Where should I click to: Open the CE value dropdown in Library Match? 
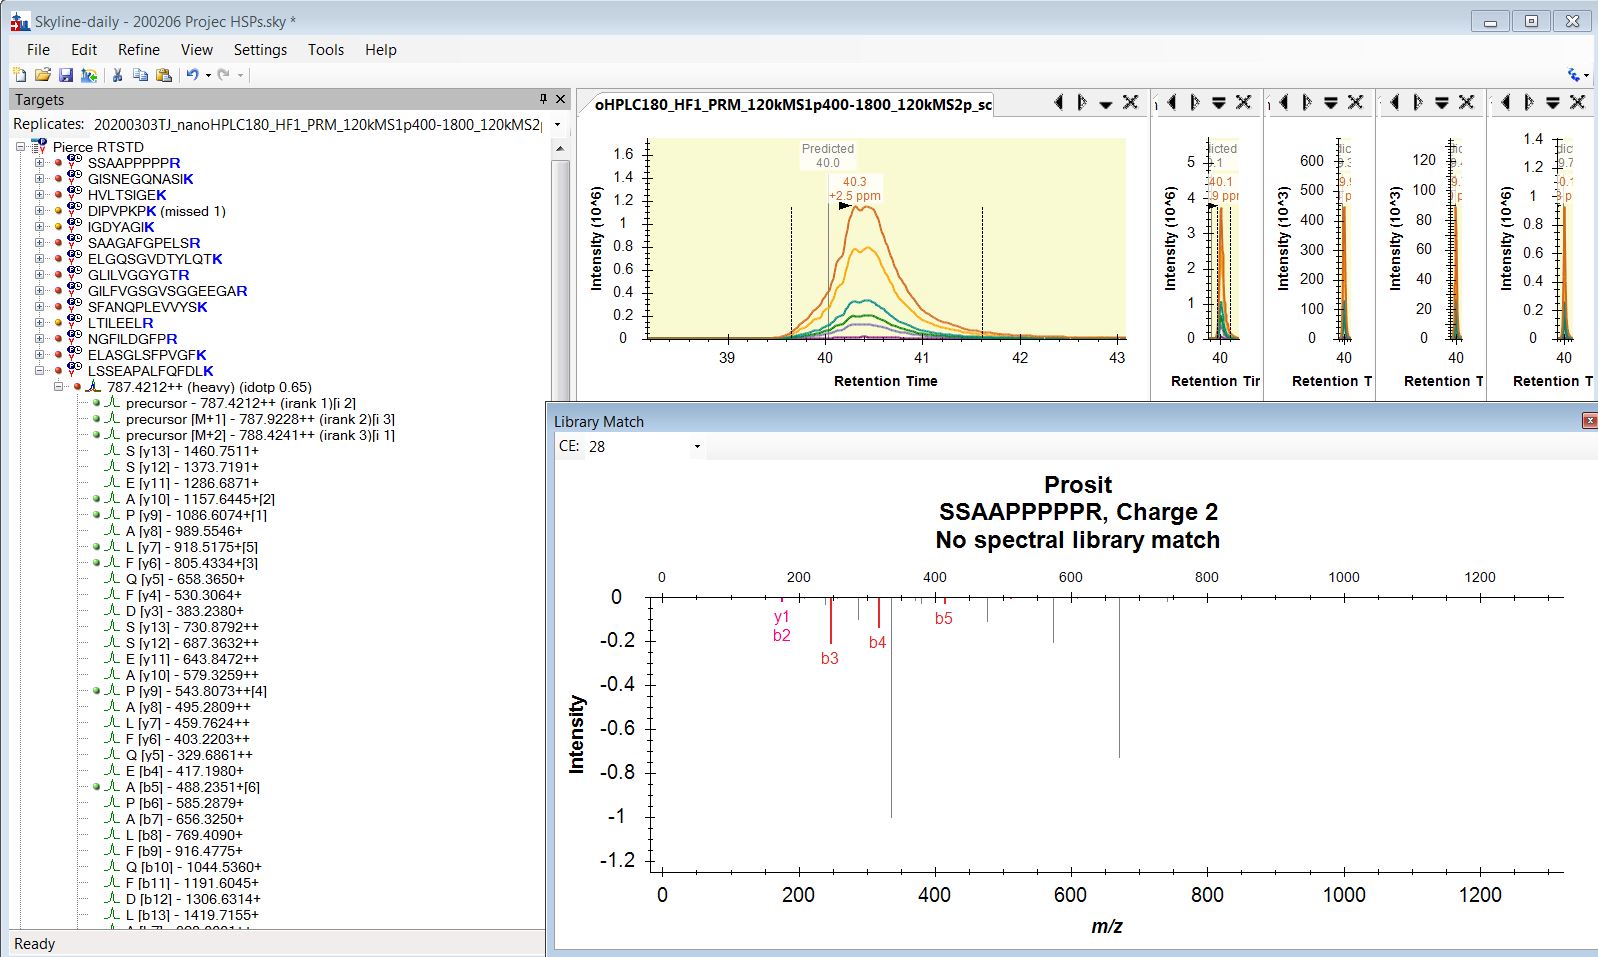click(x=696, y=447)
